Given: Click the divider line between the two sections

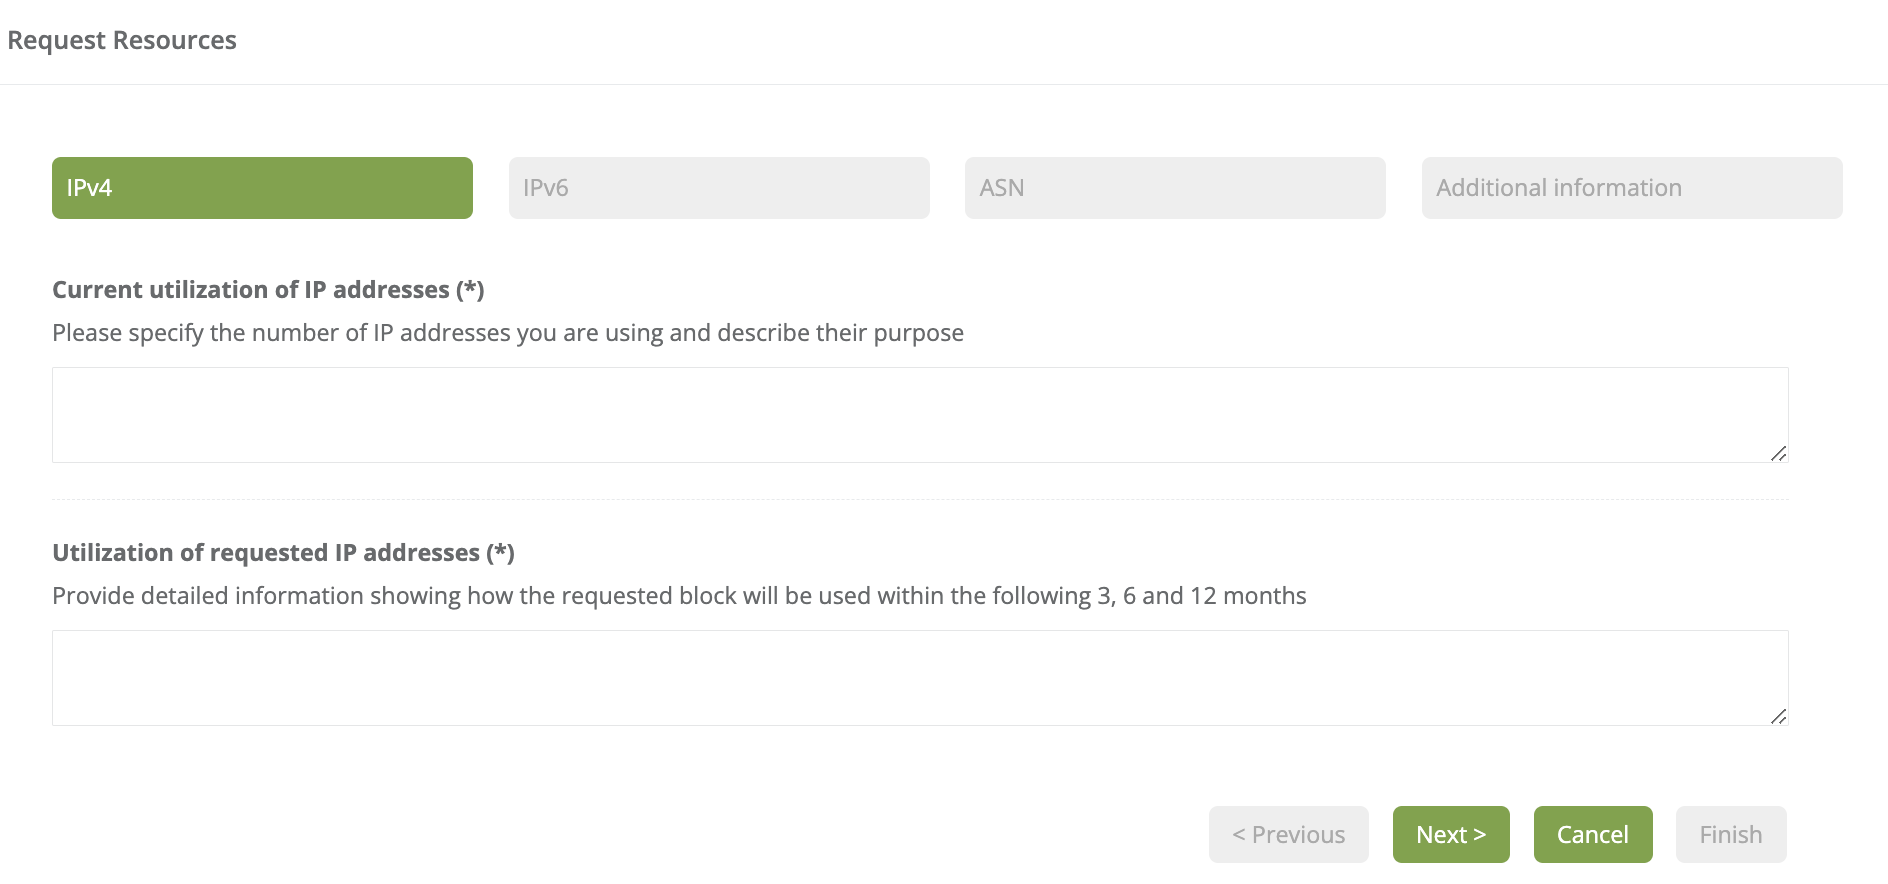Looking at the screenshot, I should click(x=919, y=499).
